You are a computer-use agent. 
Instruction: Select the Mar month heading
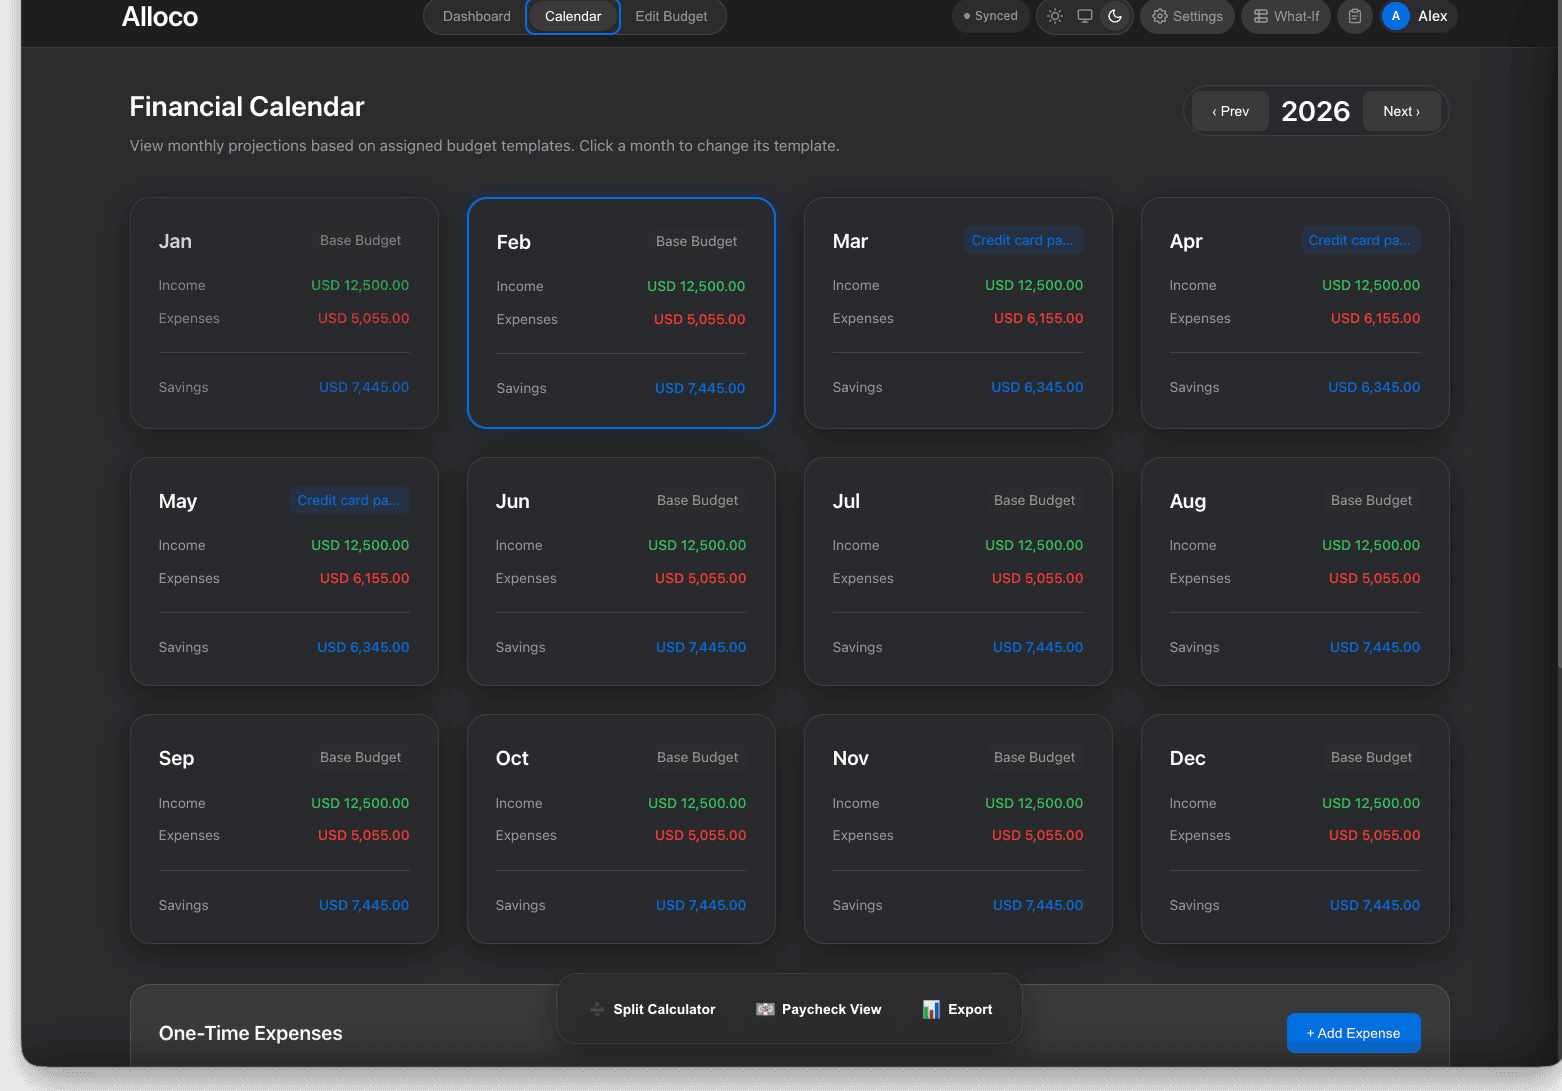(x=850, y=241)
